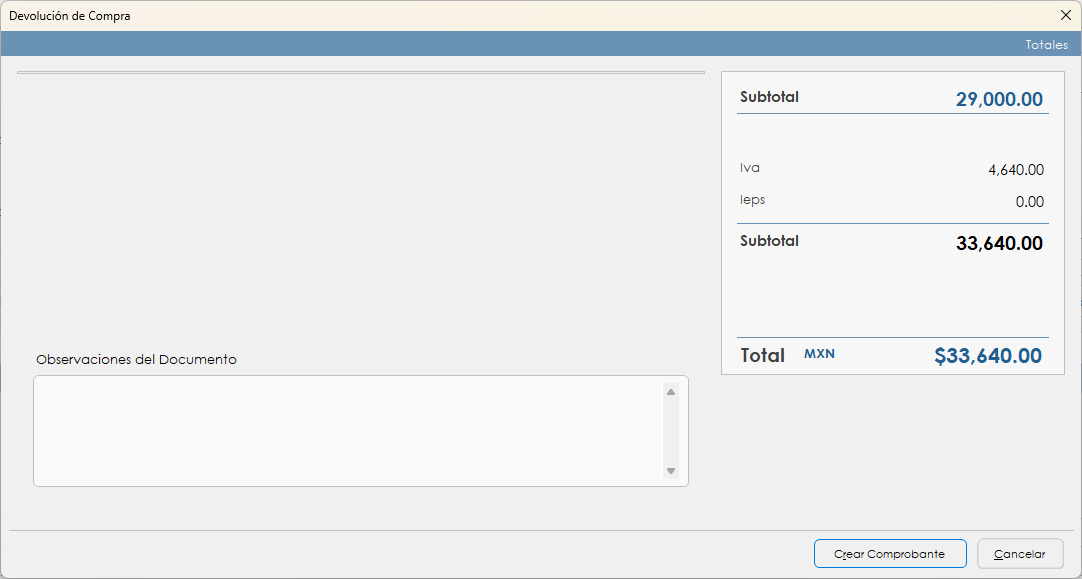Select the black 33,640.00 subtotal amount
1082x579 pixels.
999,244
